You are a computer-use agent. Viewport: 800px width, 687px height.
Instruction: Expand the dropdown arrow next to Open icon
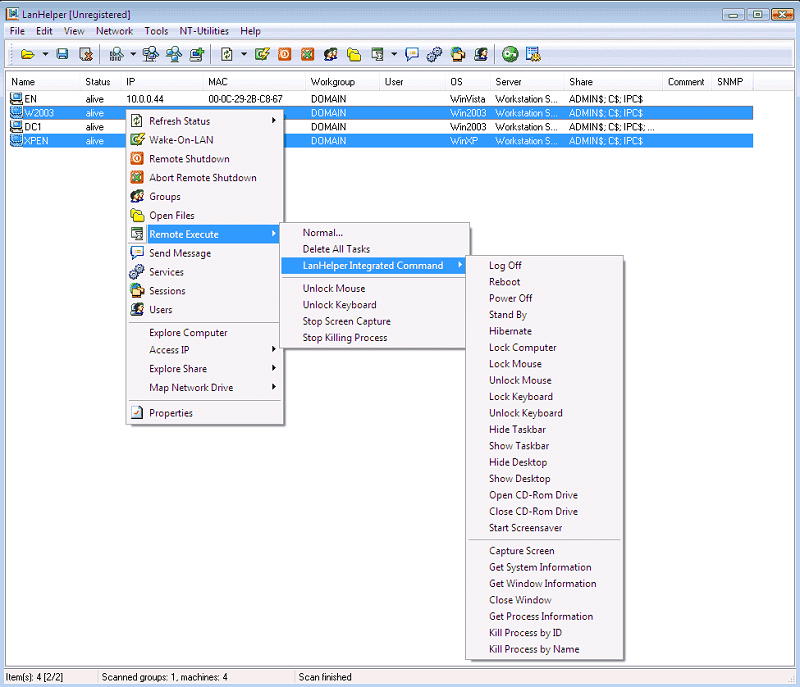pyautogui.click(x=45, y=54)
